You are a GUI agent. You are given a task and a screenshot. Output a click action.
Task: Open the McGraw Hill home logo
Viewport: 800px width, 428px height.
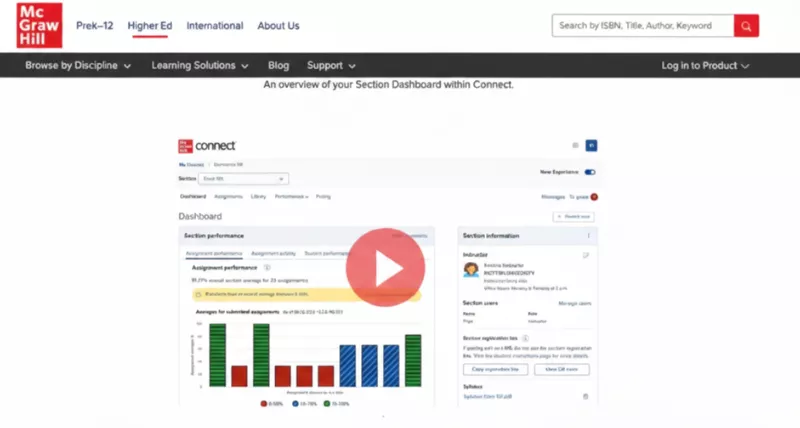39,25
